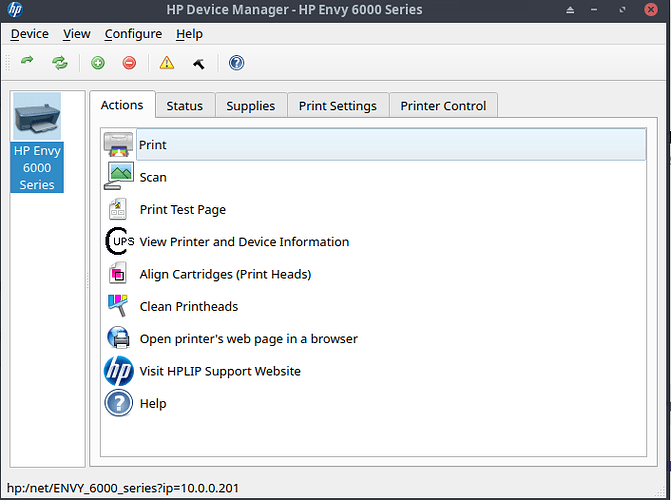Click the hammer icon in the toolbar
Screen dimensions: 671x500
click(199, 63)
